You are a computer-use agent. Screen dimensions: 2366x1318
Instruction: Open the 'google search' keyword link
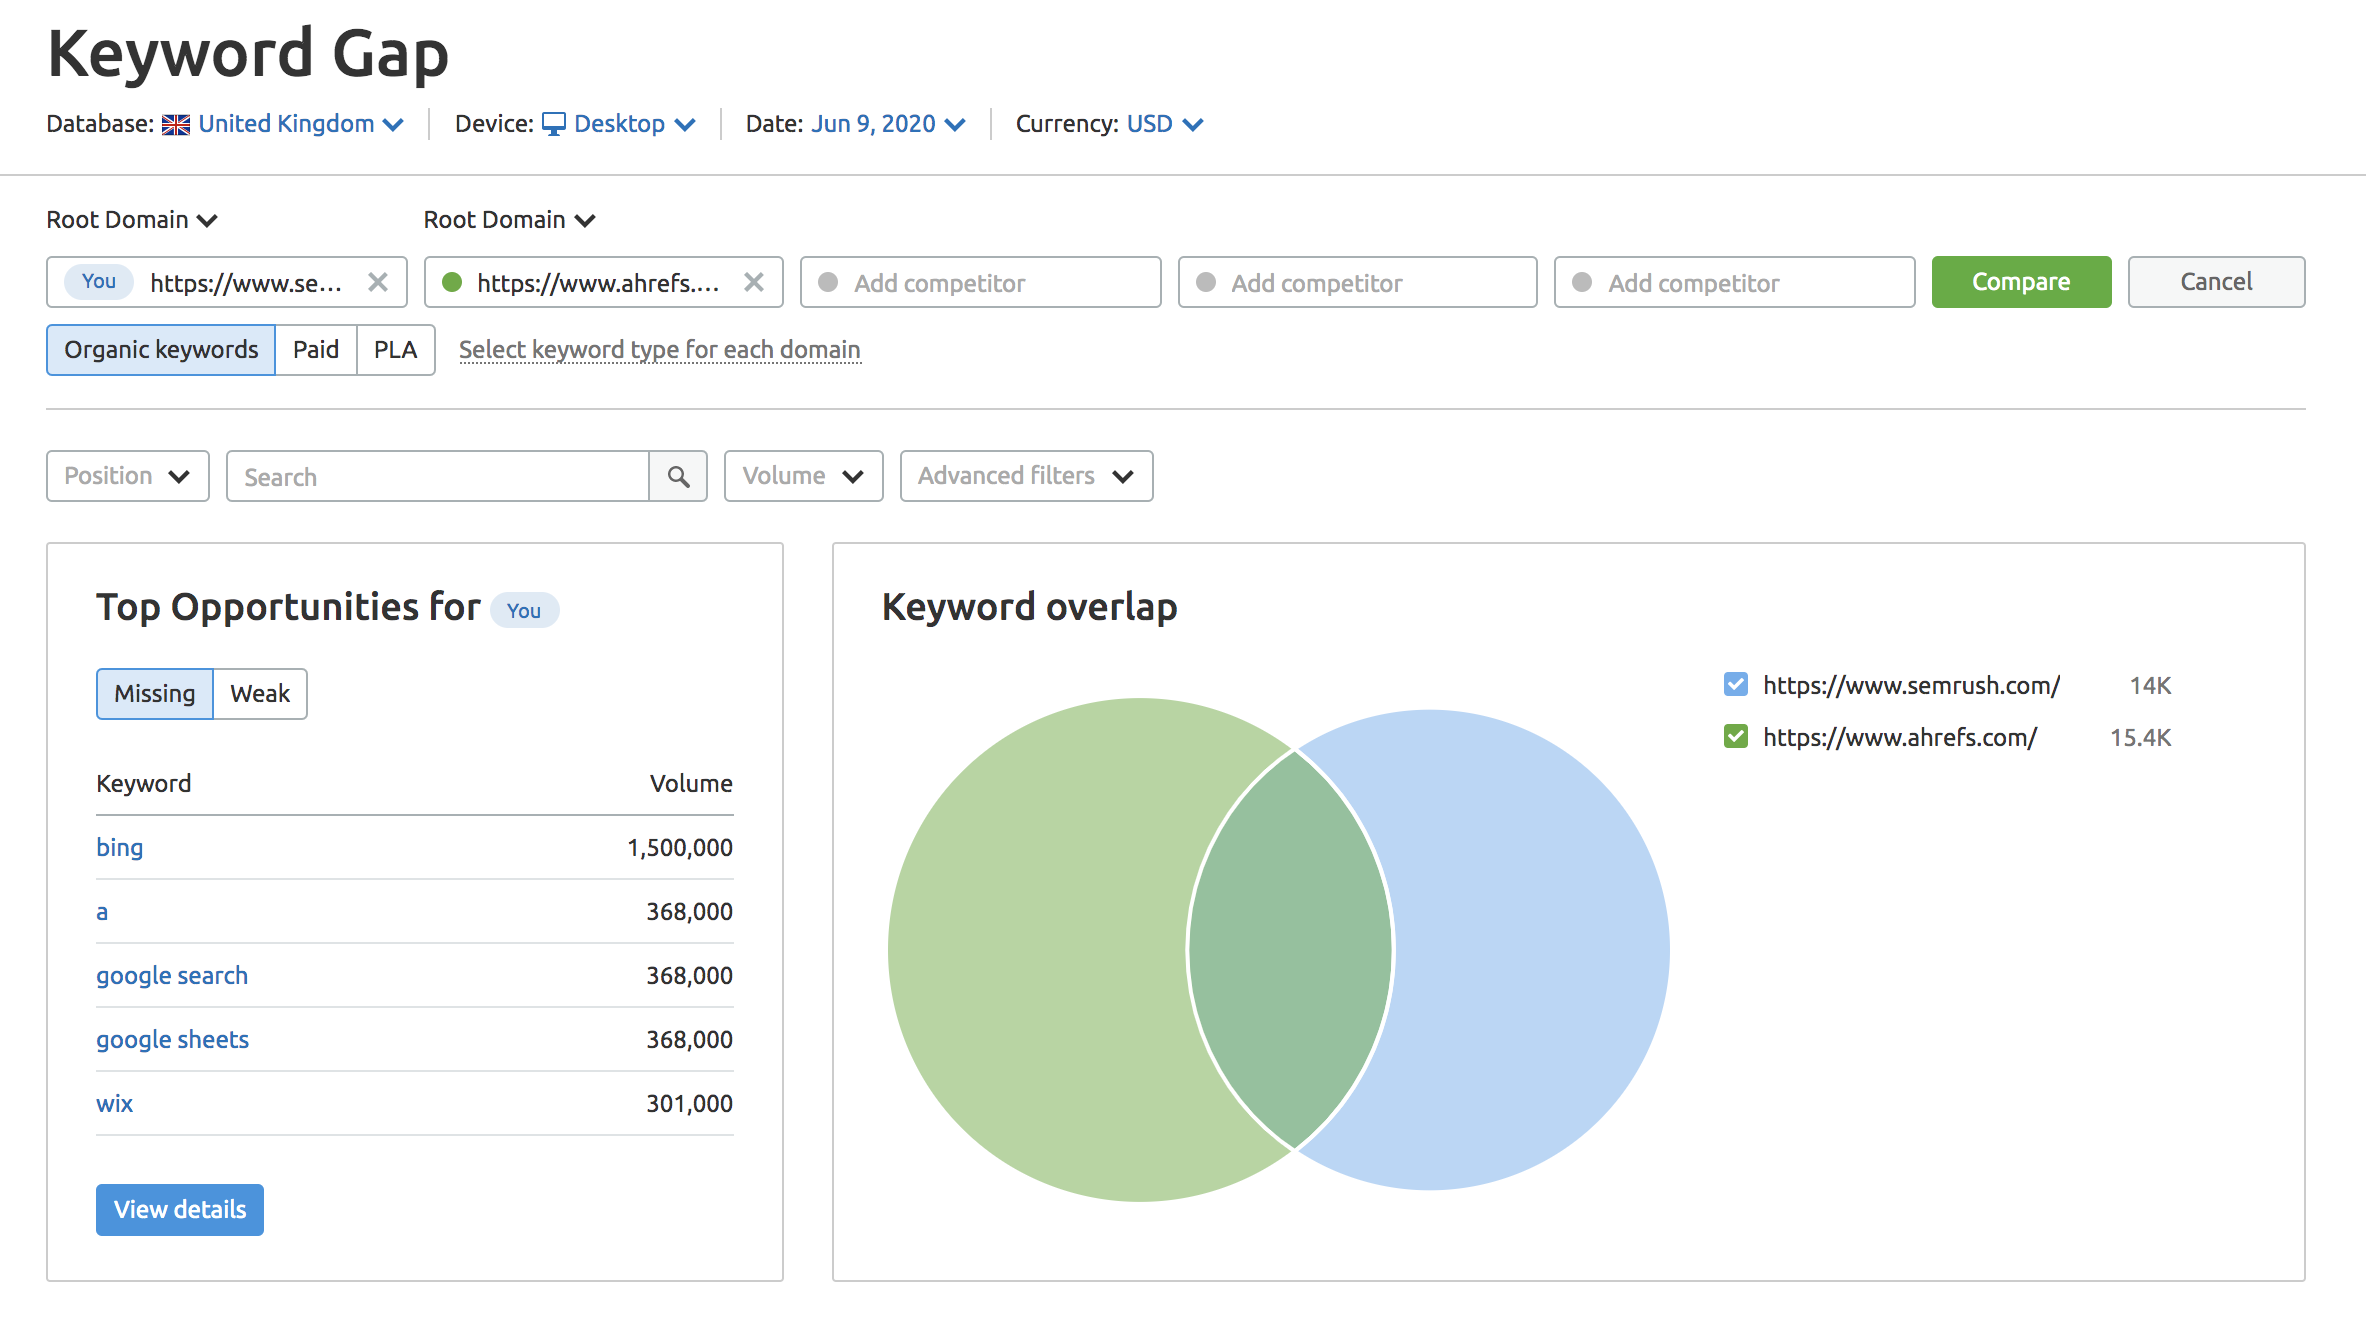pos(172,976)
